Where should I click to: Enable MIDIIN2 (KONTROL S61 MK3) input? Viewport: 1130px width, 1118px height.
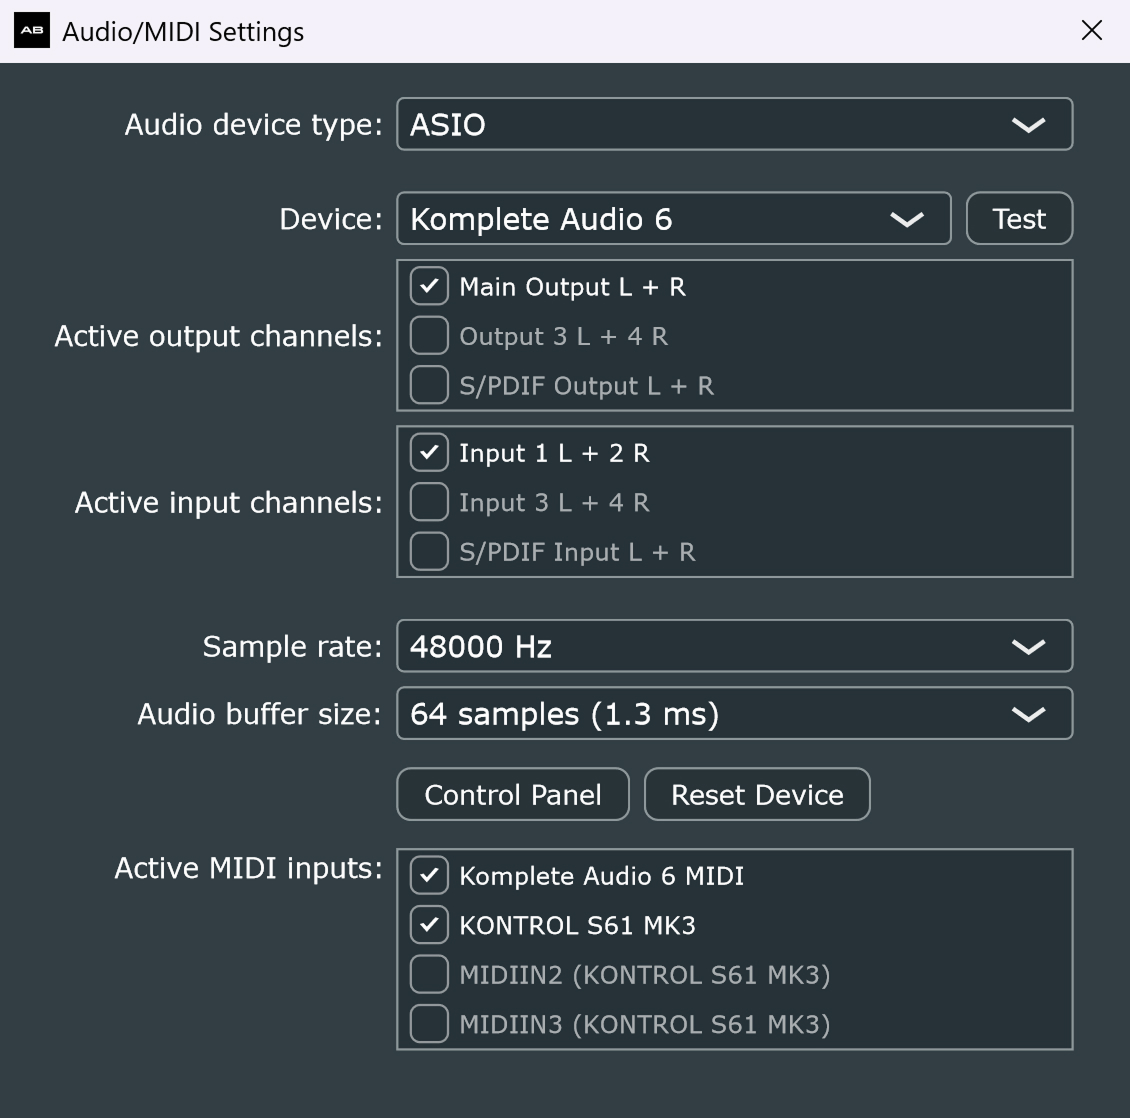pyautogui.click(x=429, y=975)
